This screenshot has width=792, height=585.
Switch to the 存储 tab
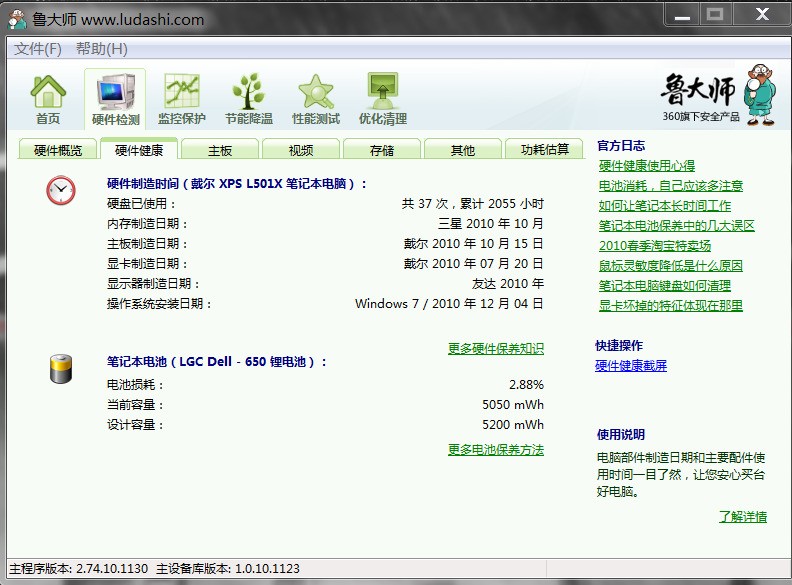[x=382, y=150]
